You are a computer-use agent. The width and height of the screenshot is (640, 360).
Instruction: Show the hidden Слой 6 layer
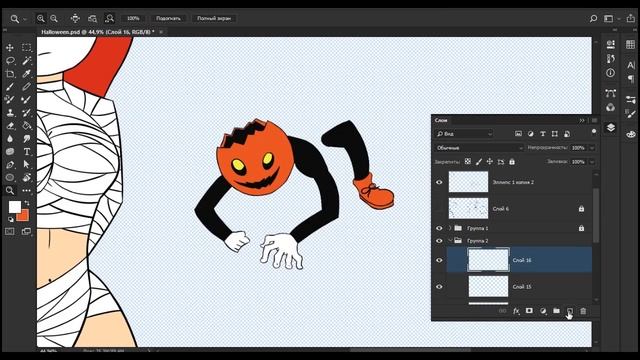[x=439, y=209]
